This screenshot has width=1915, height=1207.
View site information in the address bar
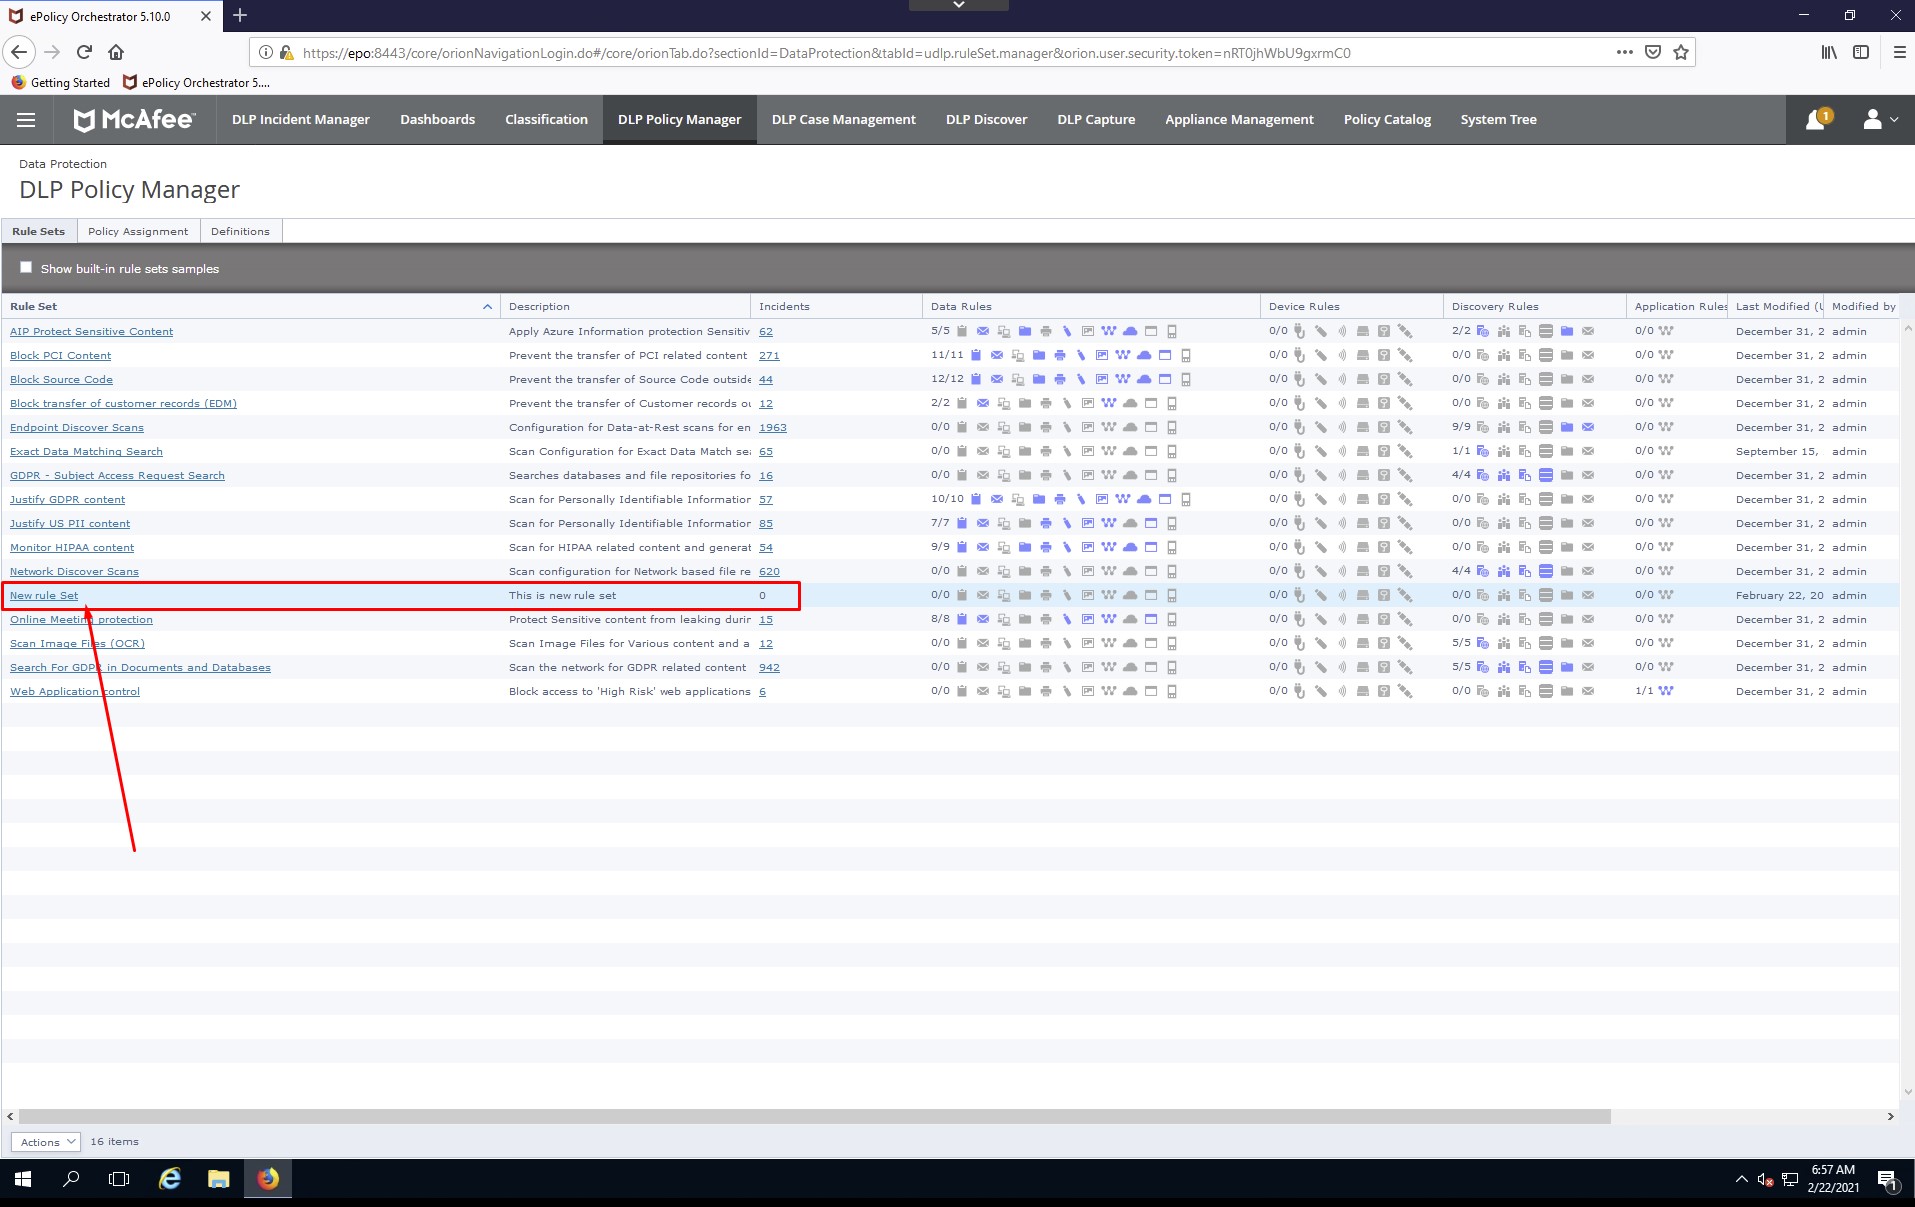click(x=265, y=53)
